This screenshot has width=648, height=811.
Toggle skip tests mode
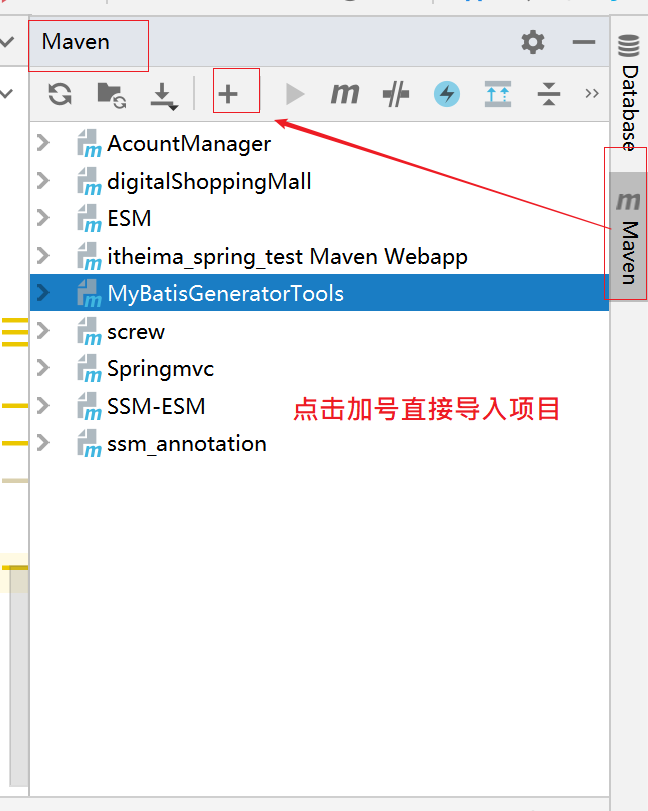pos(396,95)
